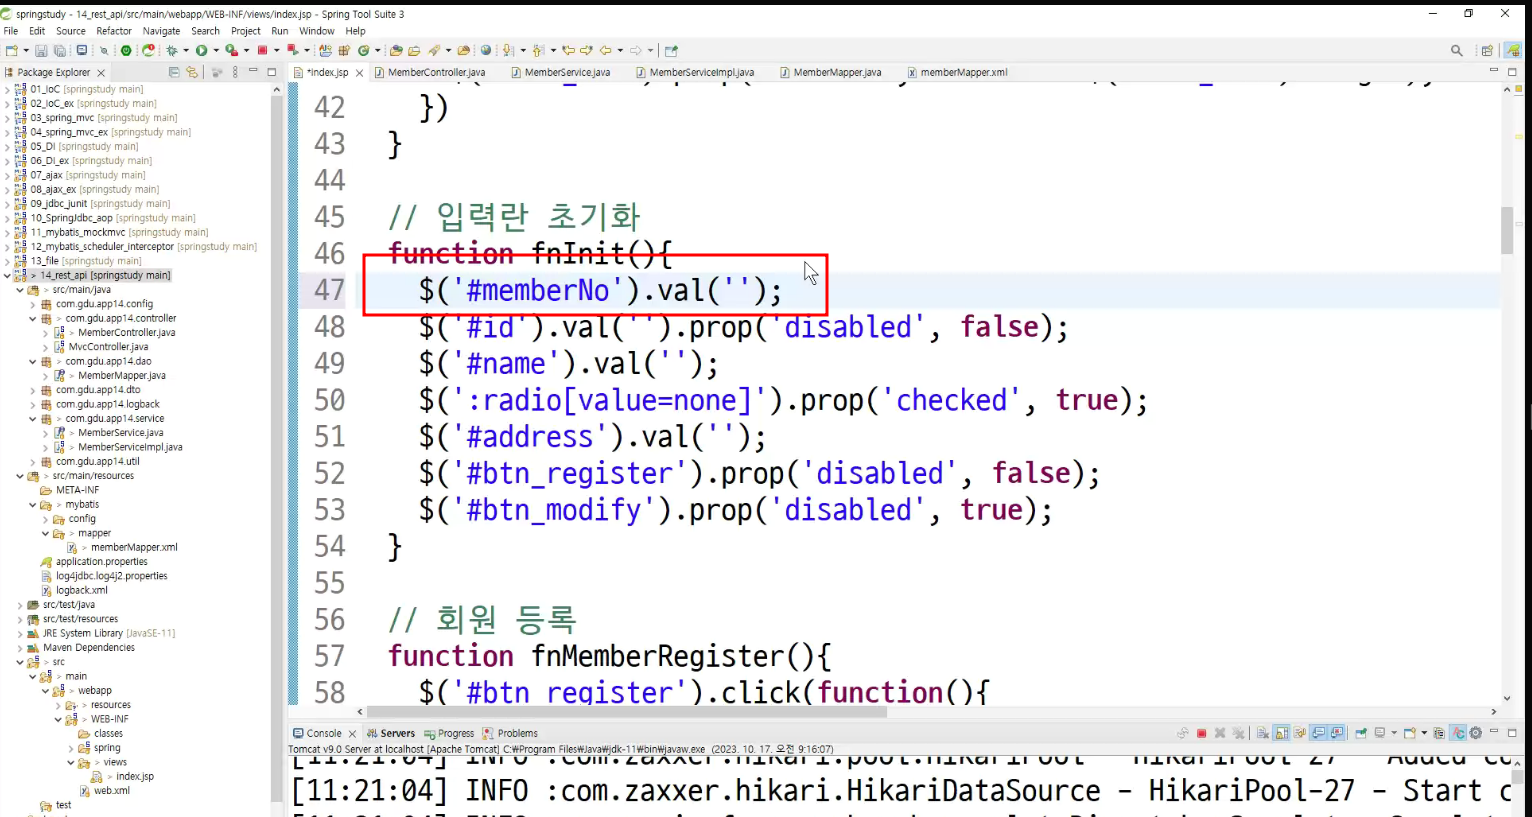Click the magnifier Search icon at top right
Viewport: 1532px width, 817px height.
[x=1457, y=50]
